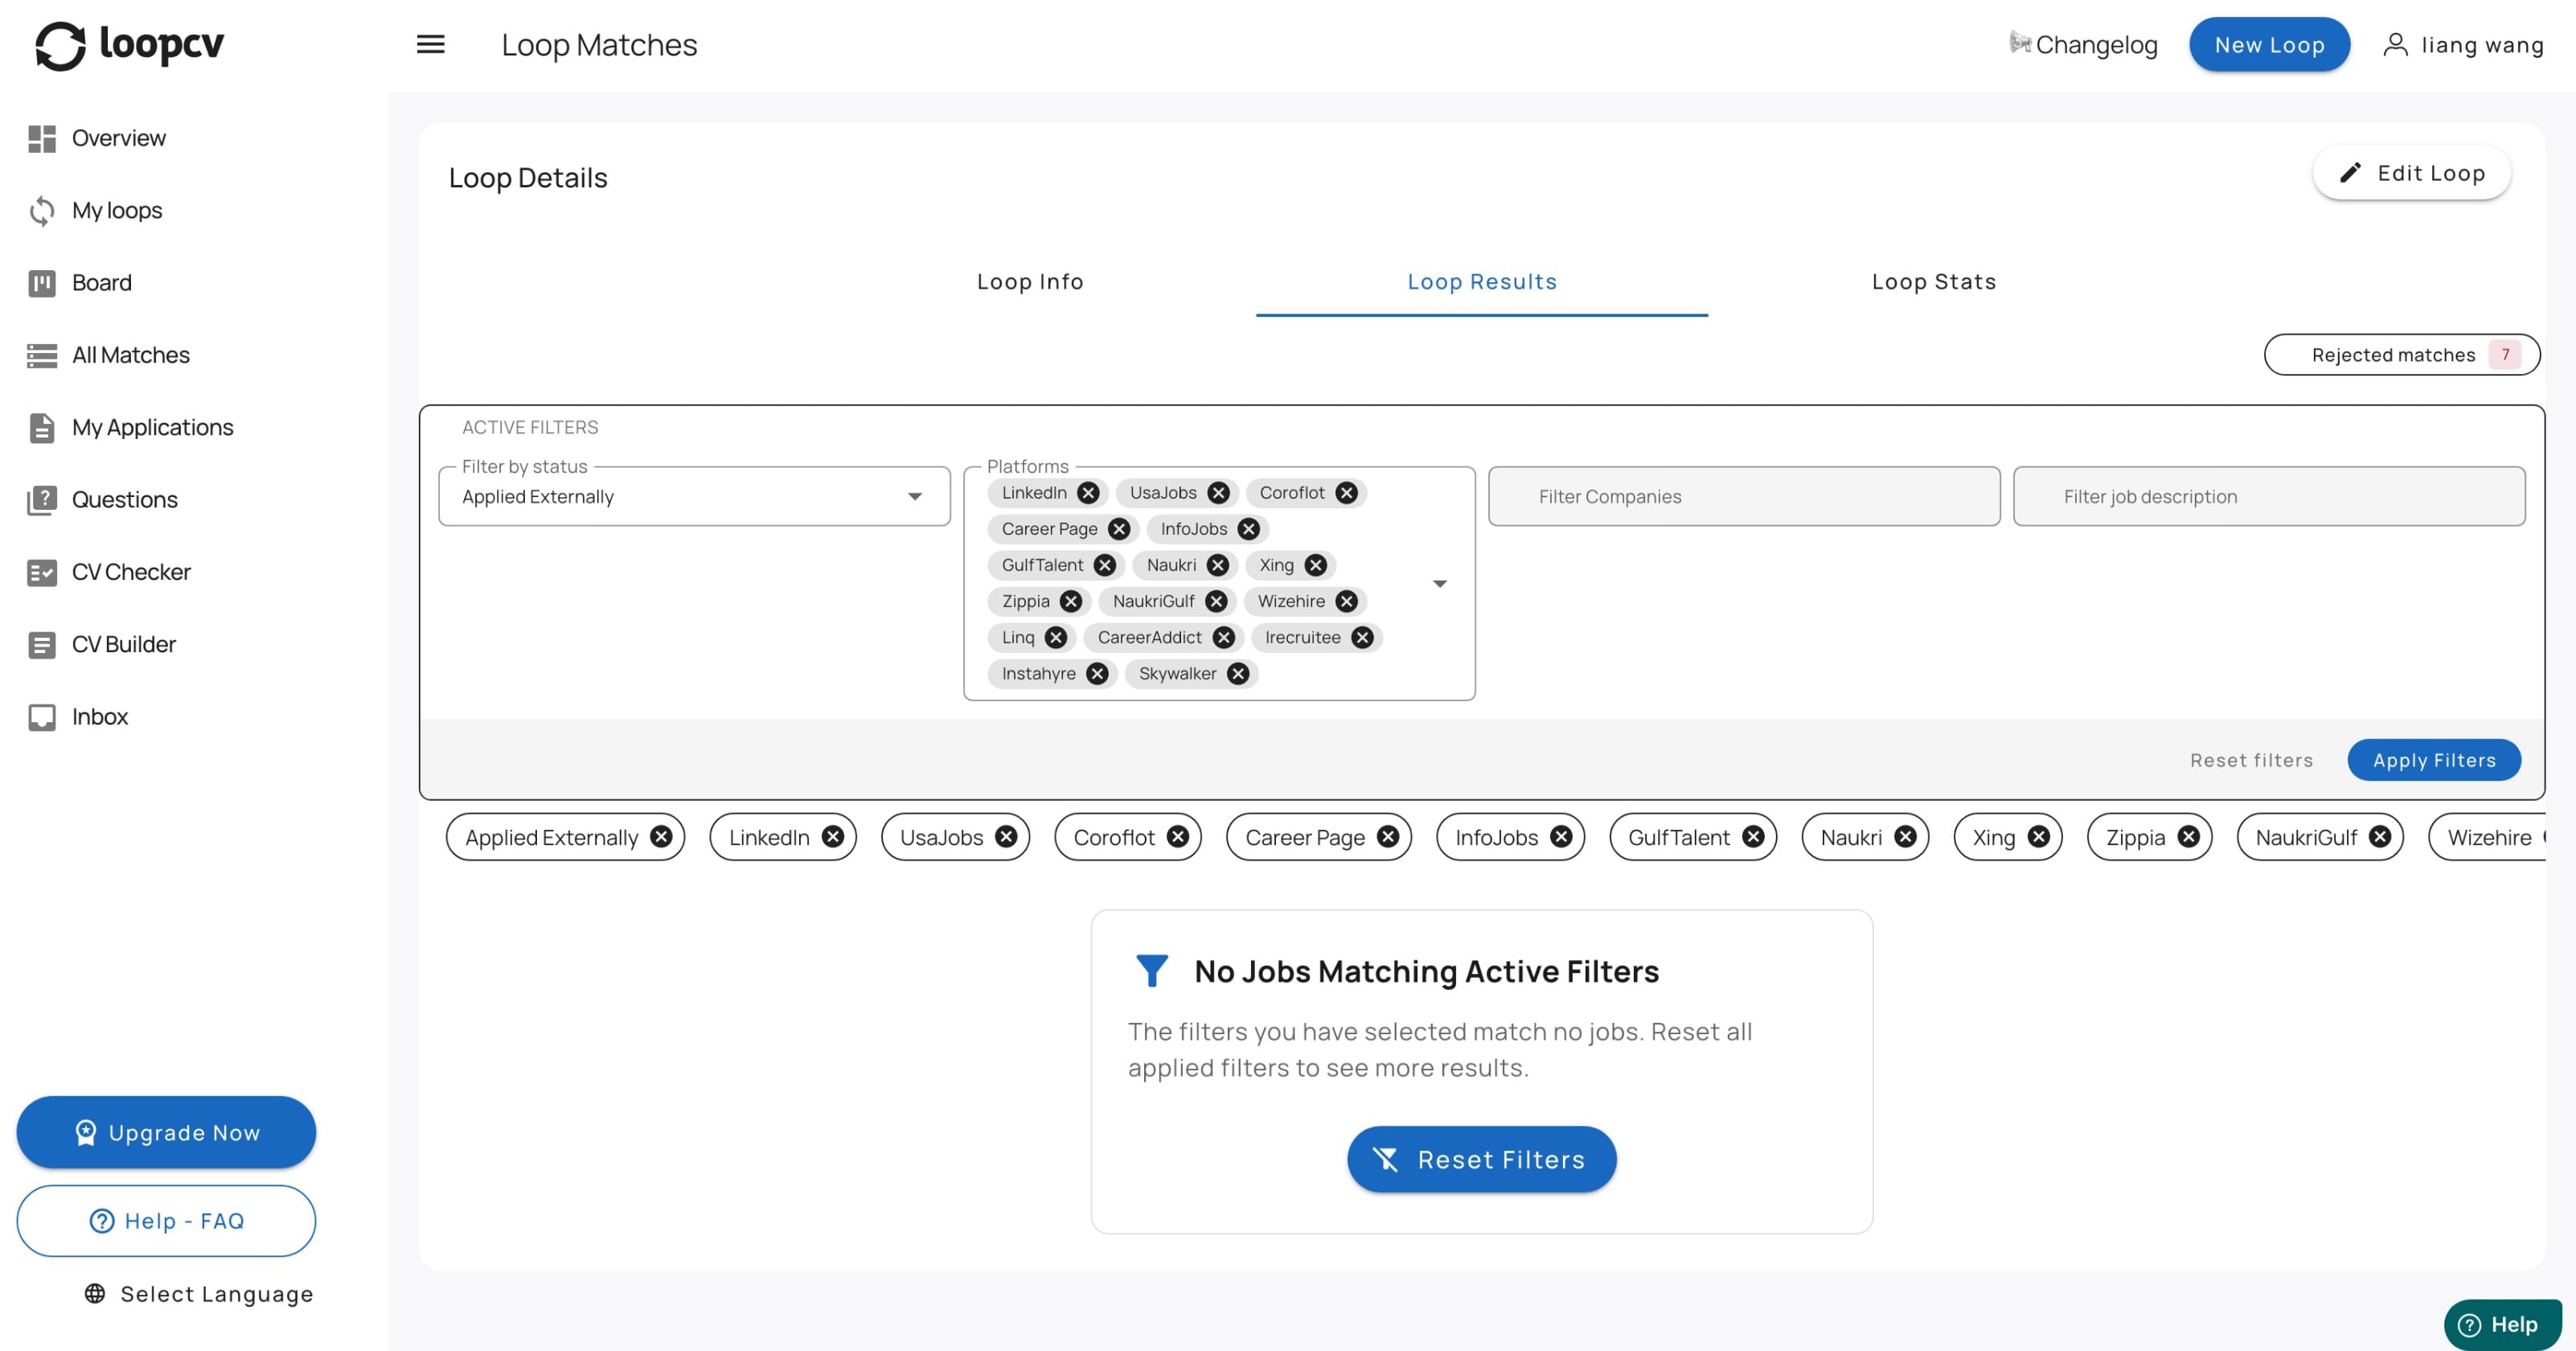Image resolution: width=2576 pixels, height=1351 pixels.
Task: Click the Filter Companies input field
Action: 1744,496
